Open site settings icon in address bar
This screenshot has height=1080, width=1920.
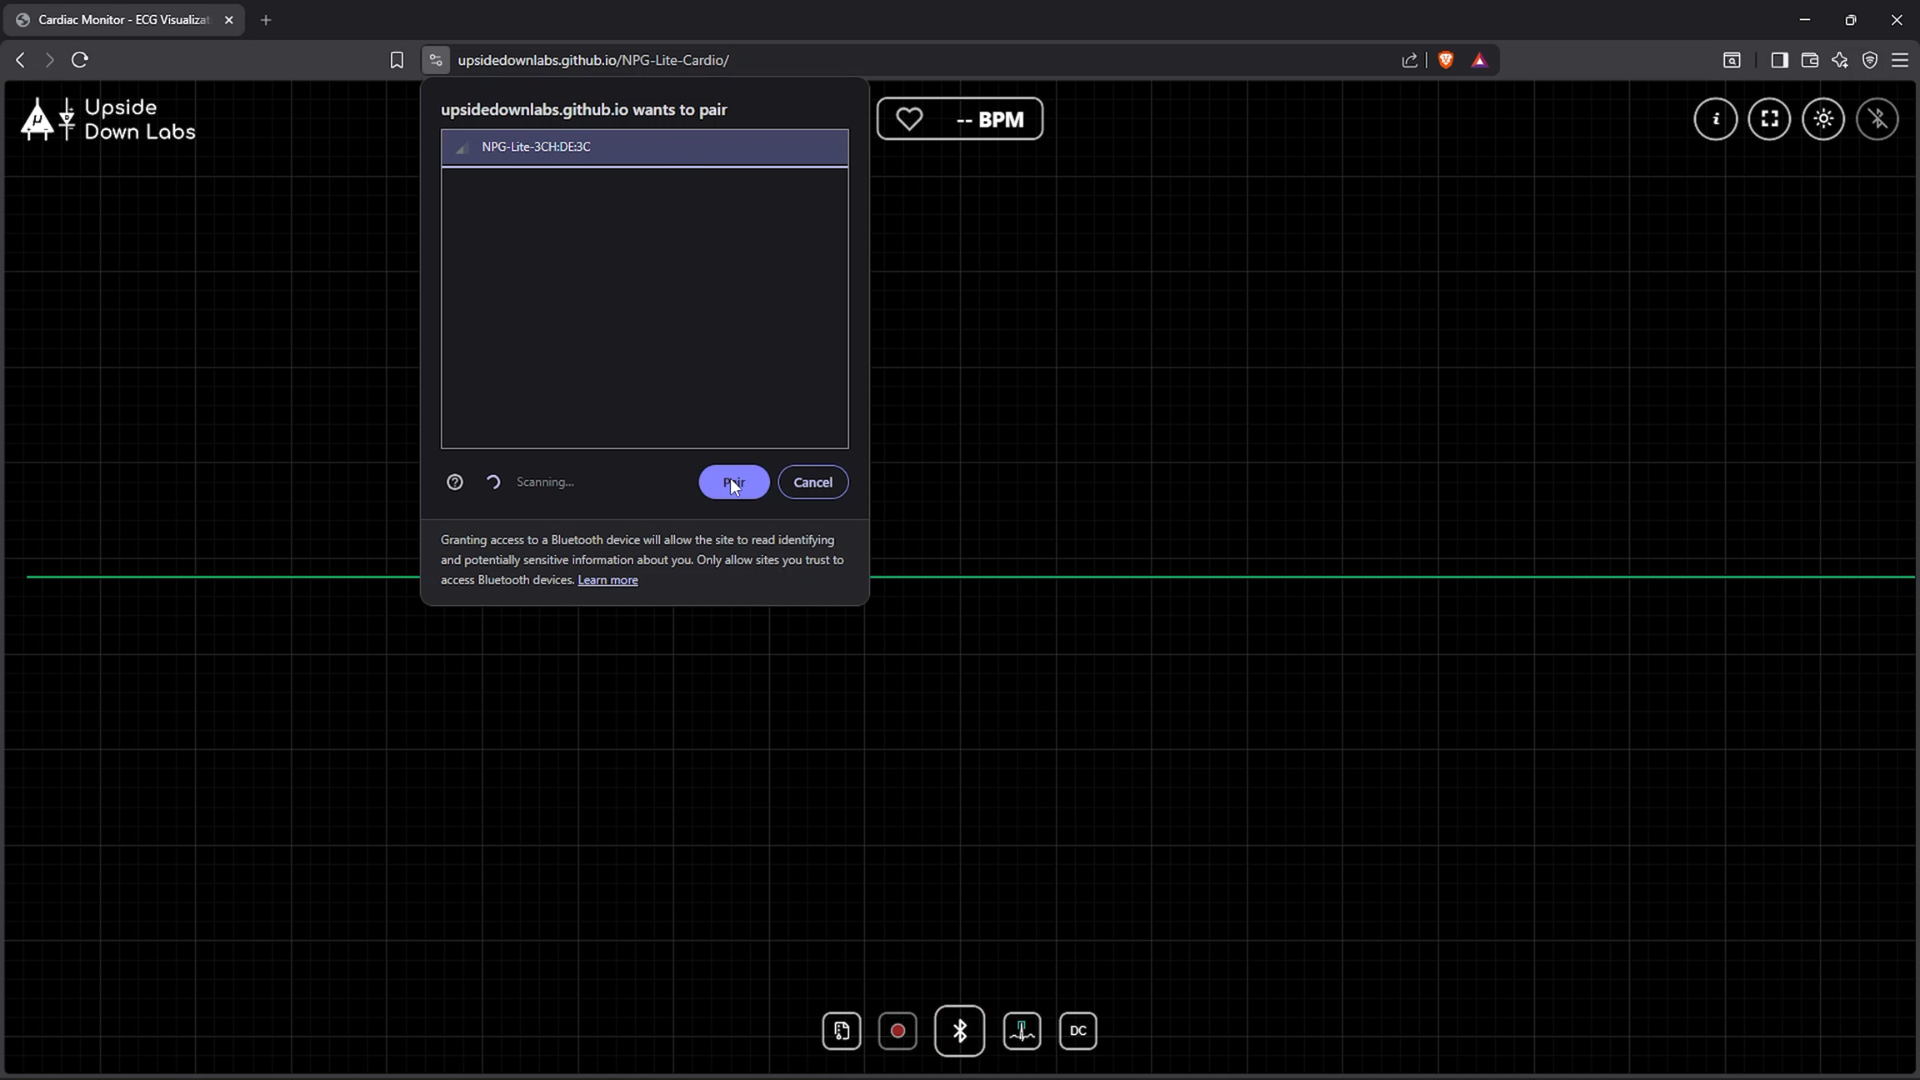(x=435, y=60)
